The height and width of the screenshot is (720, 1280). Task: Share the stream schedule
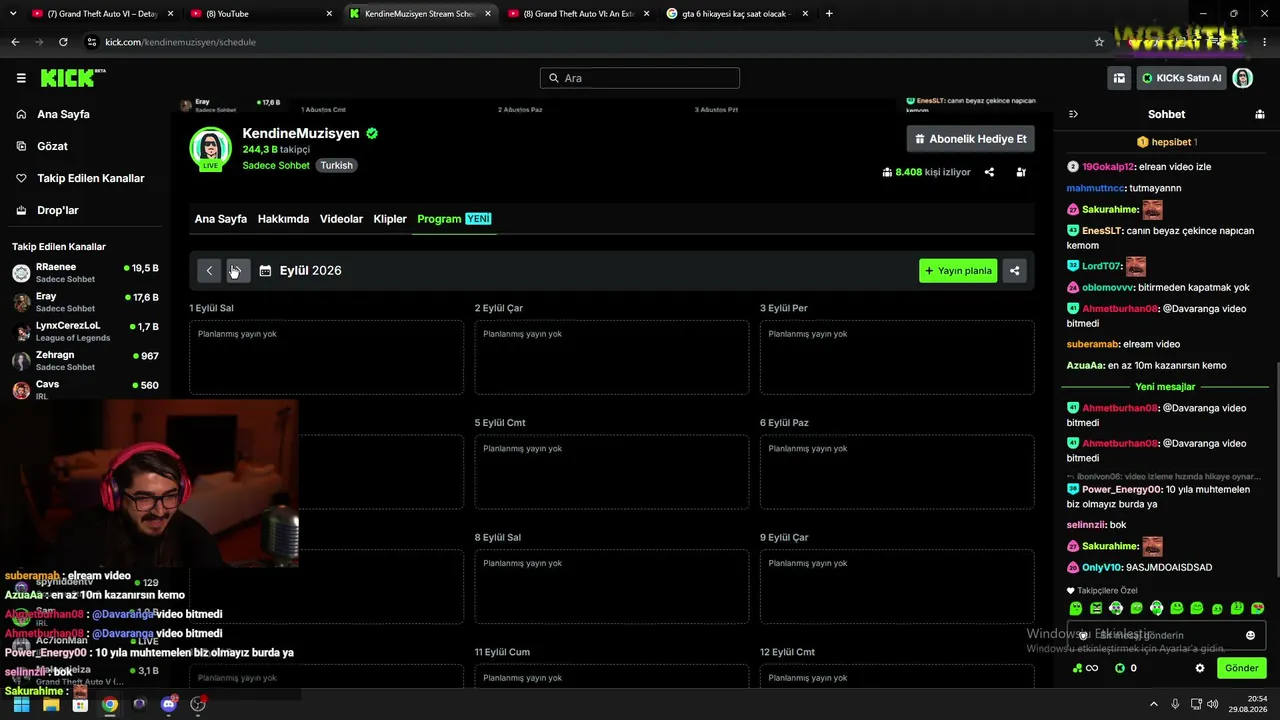tap(1014, 270)
